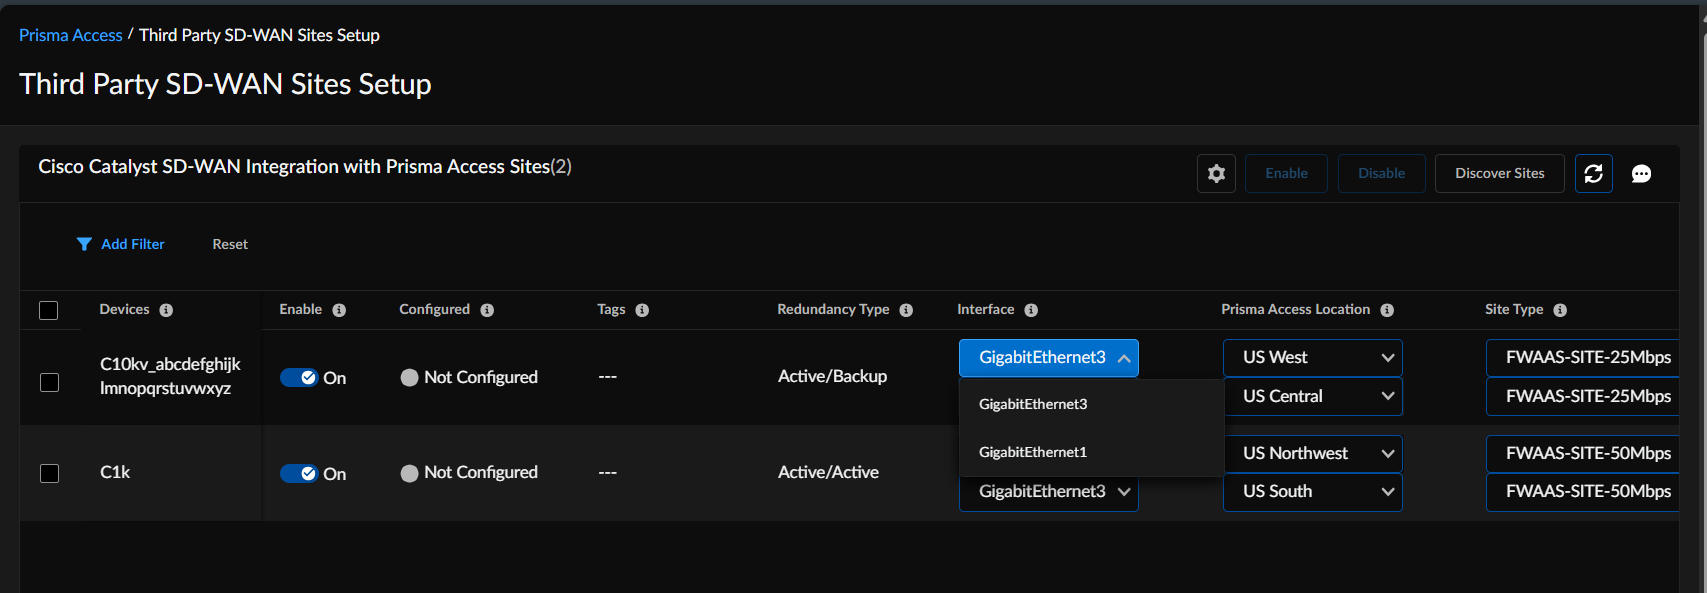1707x593 pixels.
Task: Go to Prisma Access breadcrumb link
Action: point(70,35)
